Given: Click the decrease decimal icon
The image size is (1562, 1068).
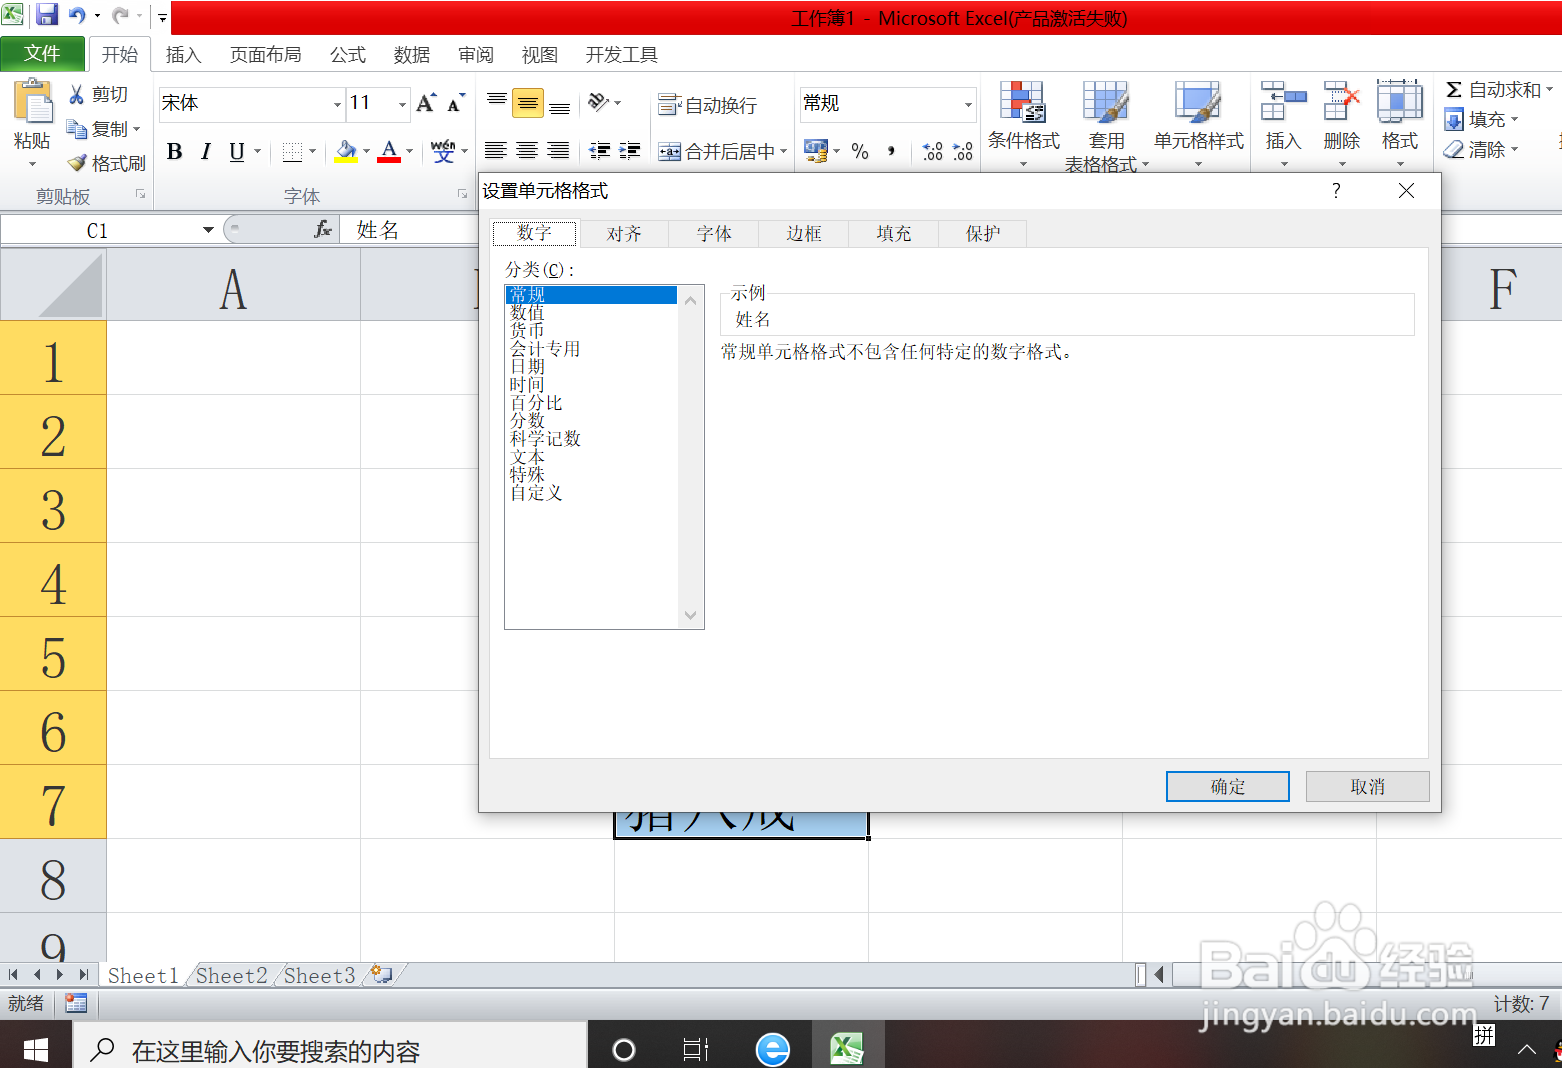Looking at the screenshot, I should tap(963, 151).
